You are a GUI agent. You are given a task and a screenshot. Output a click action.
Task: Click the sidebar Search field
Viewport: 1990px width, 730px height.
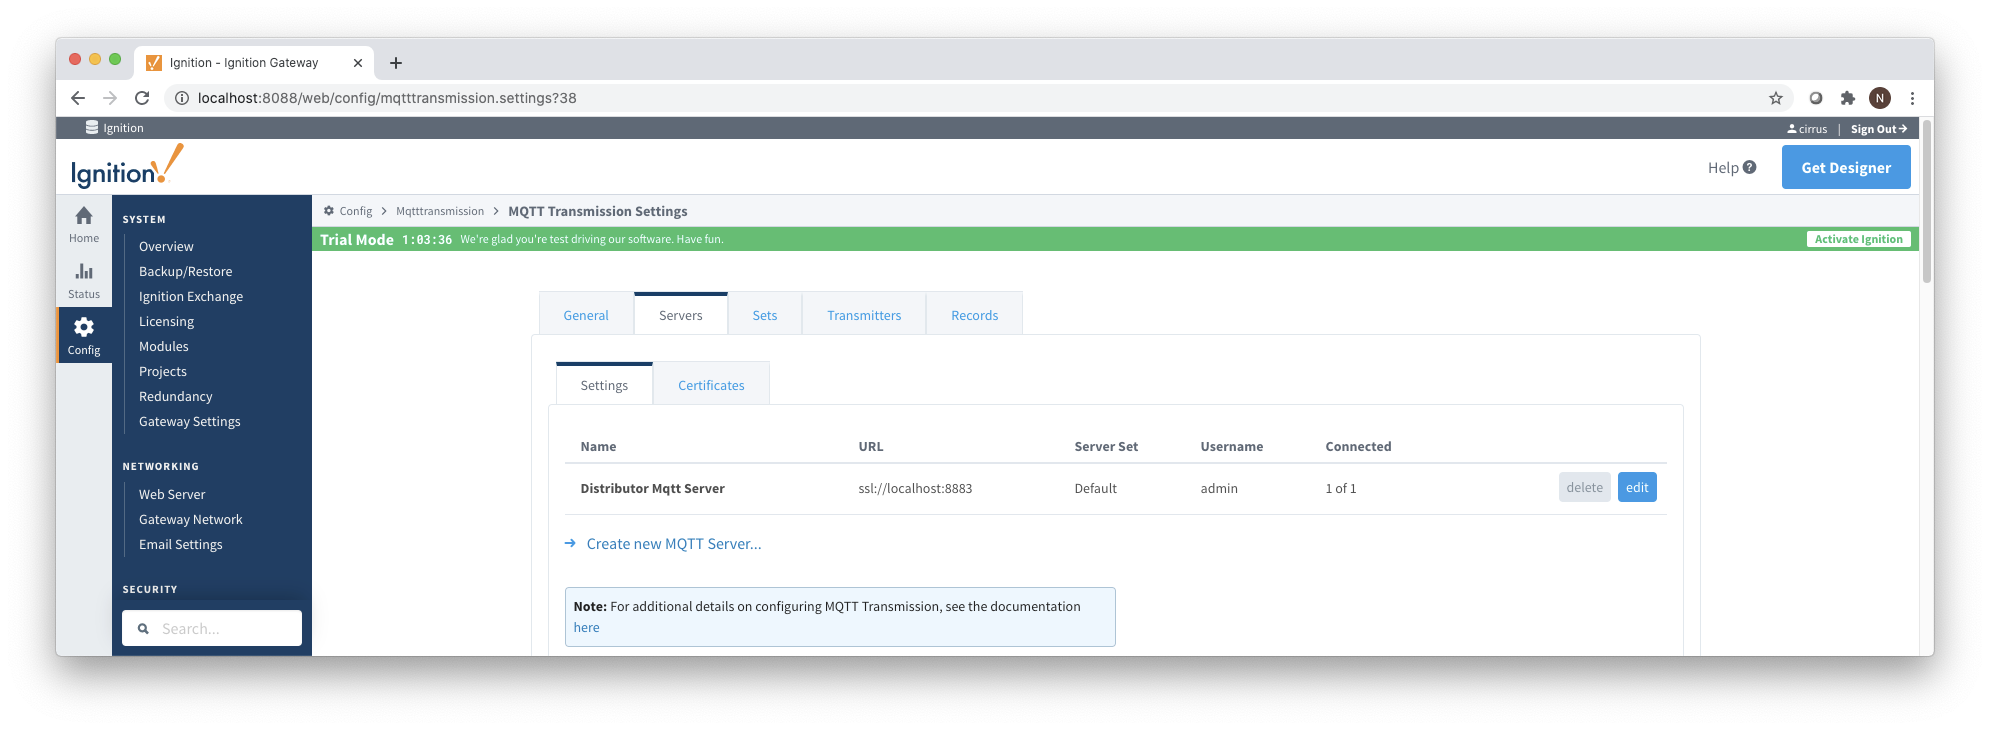point(212,628)
